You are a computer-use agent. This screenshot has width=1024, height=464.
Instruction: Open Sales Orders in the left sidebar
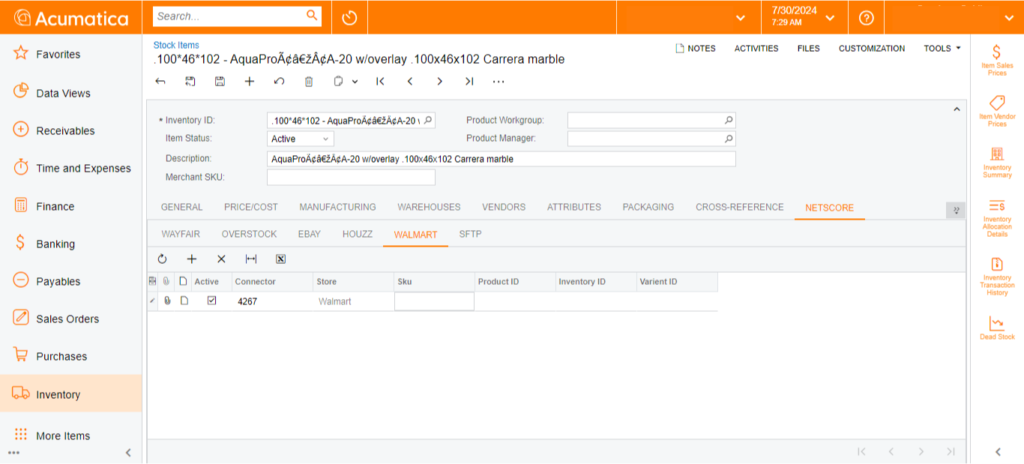67,319
